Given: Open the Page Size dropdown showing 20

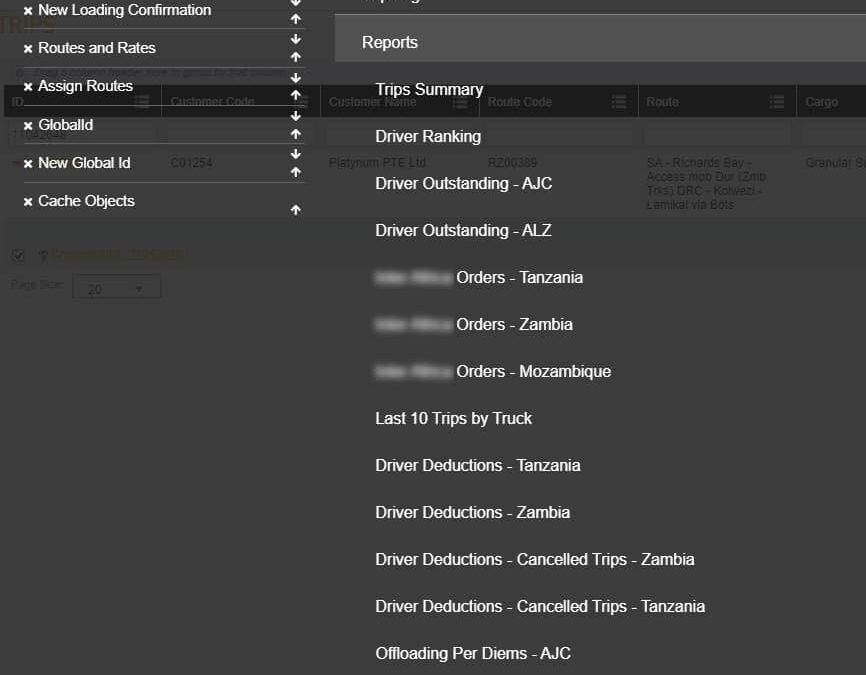Looking at the screenshot, I should [x=117, y=288].
